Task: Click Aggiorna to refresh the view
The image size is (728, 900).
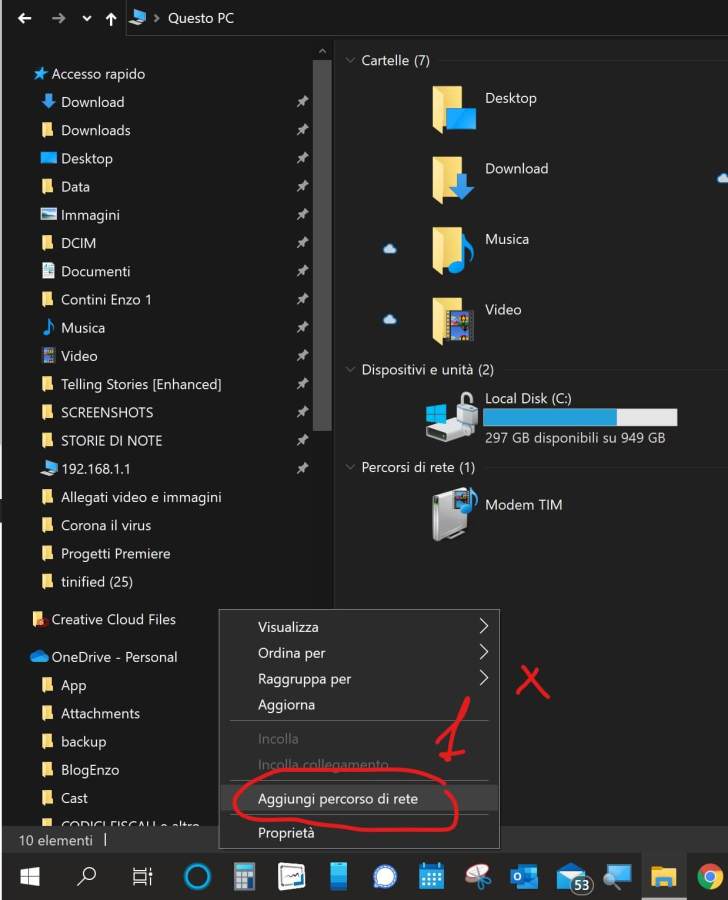Action: tap(286, 705)
